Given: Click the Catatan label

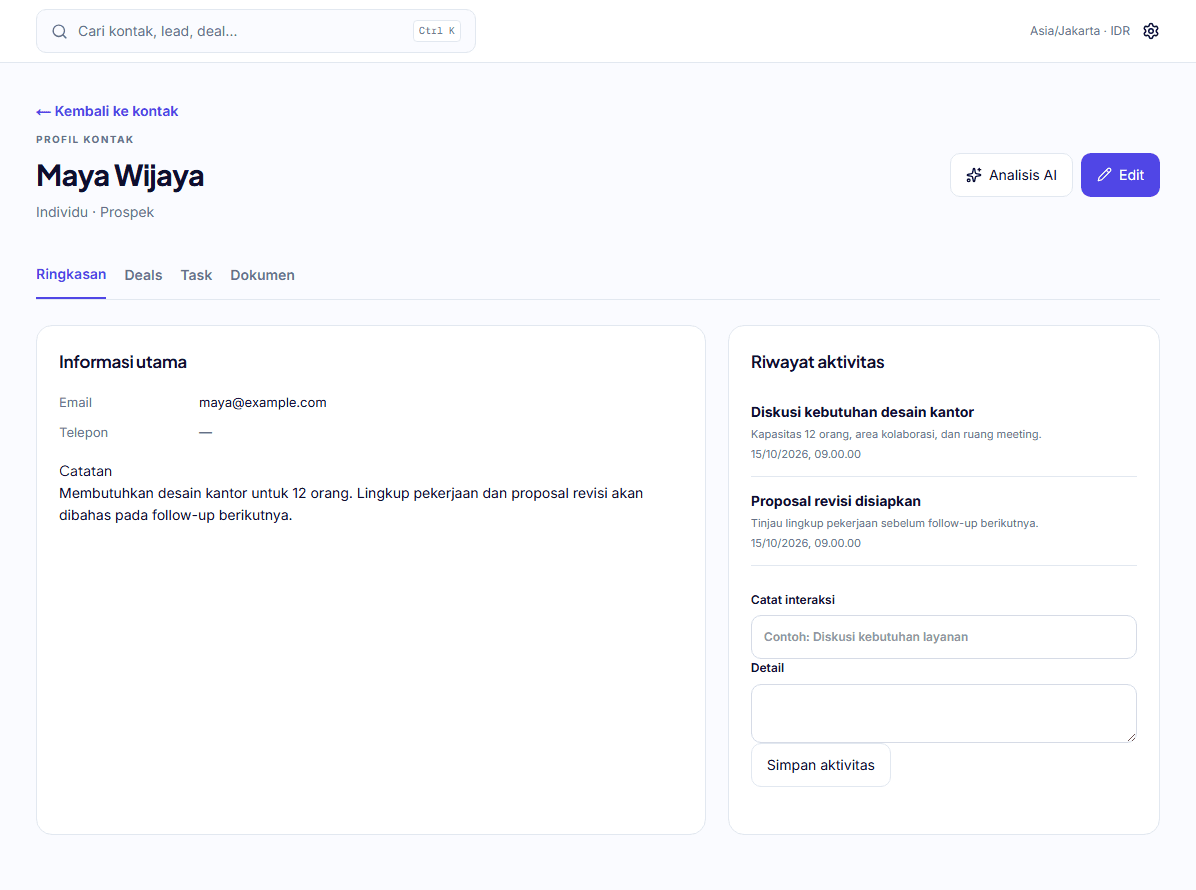Looking at the screenshot, I should click(85, 471).
